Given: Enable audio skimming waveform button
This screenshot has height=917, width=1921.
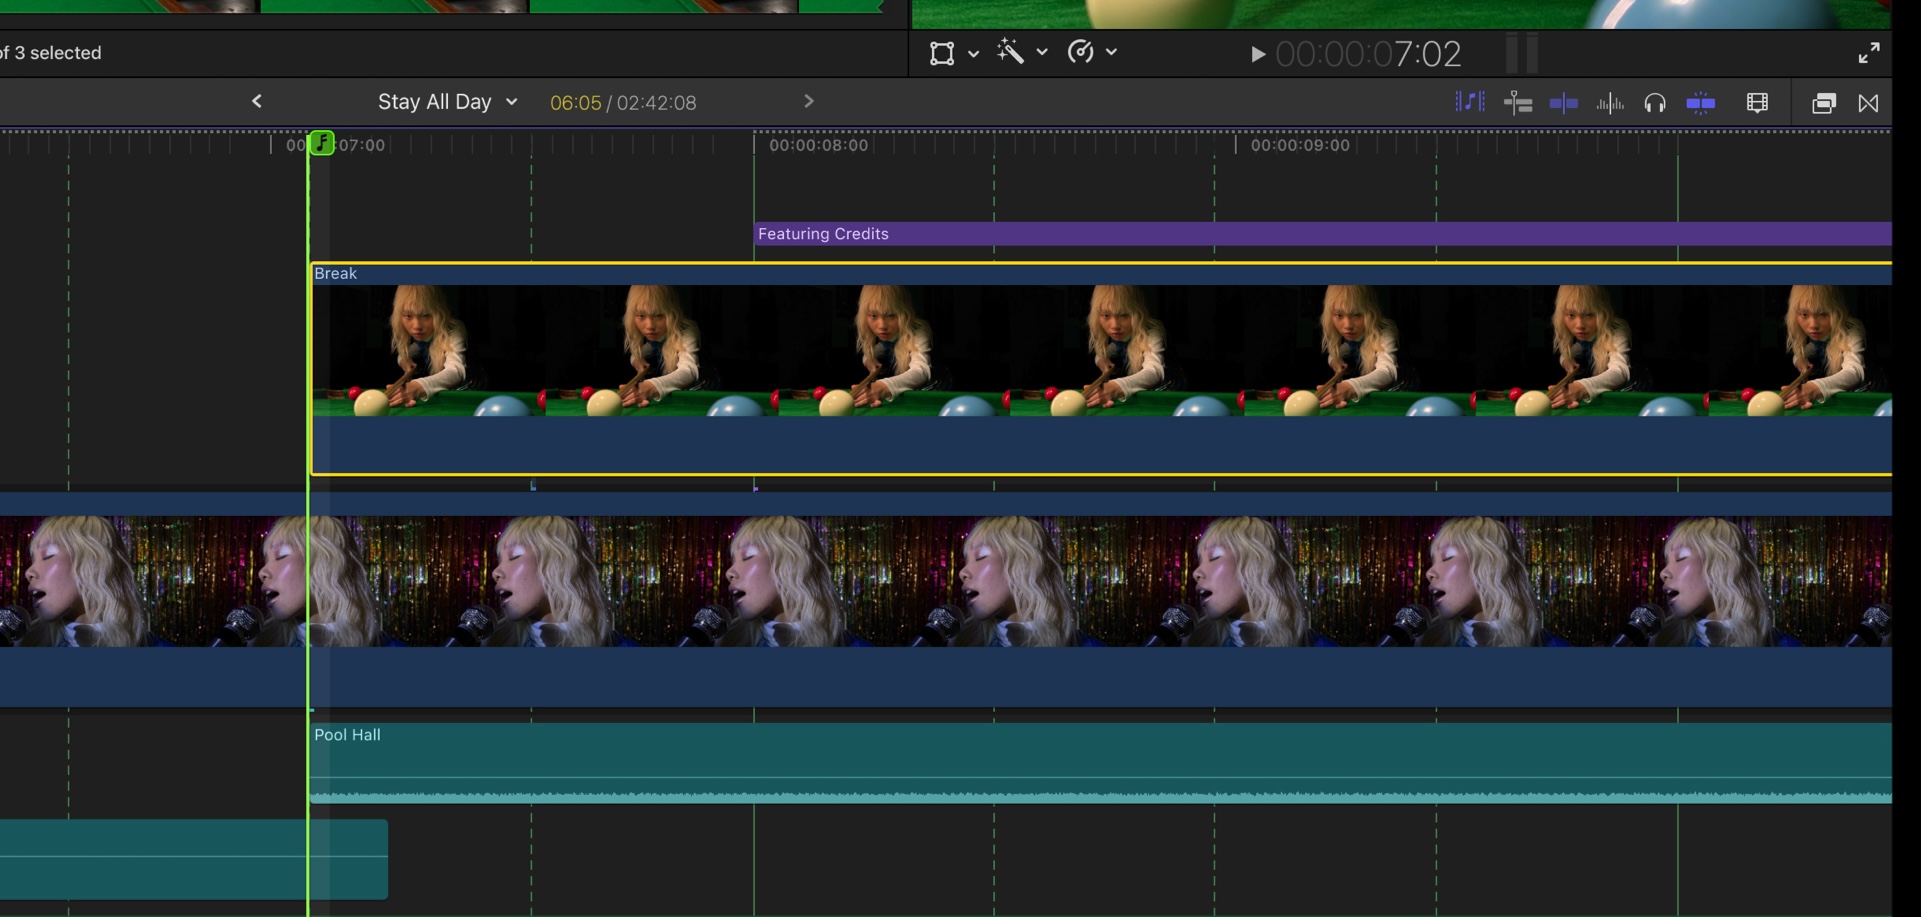Looking at the screenshot, I should click(x=1609, y=103).
